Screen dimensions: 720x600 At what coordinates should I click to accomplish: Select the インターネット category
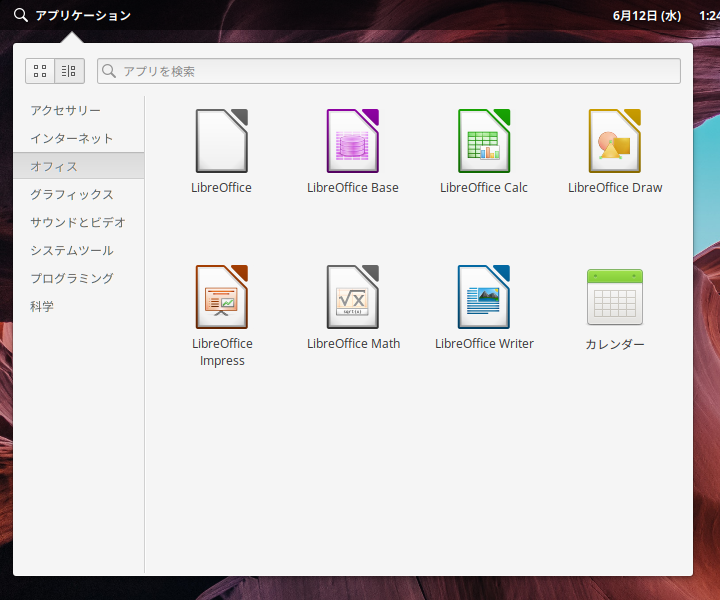[79, 138]
